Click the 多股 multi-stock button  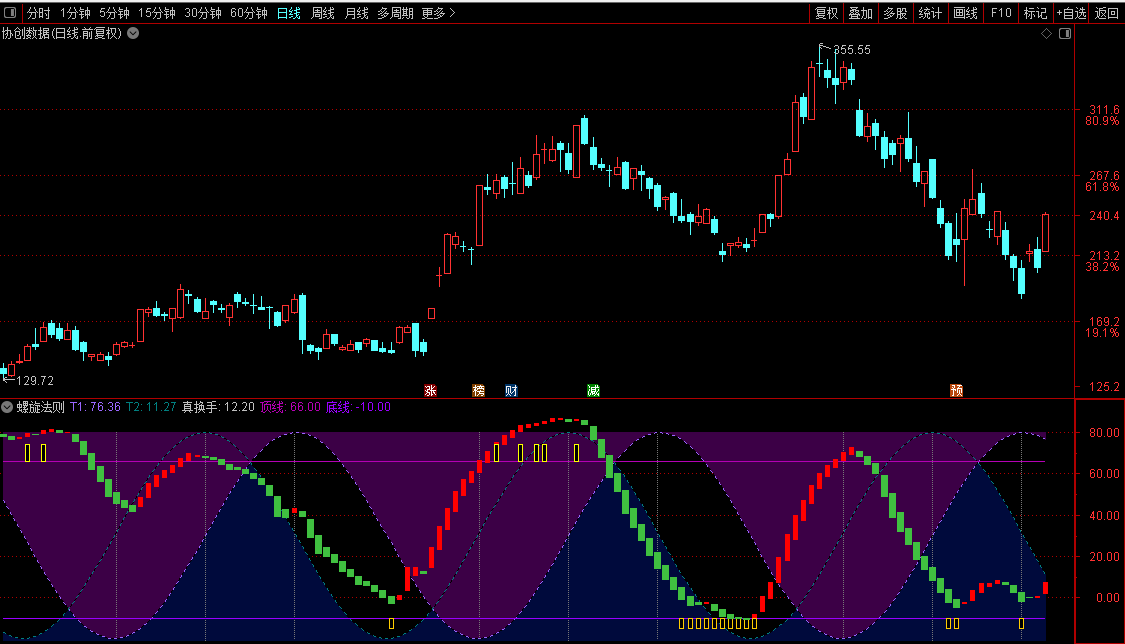coord(895,13)
